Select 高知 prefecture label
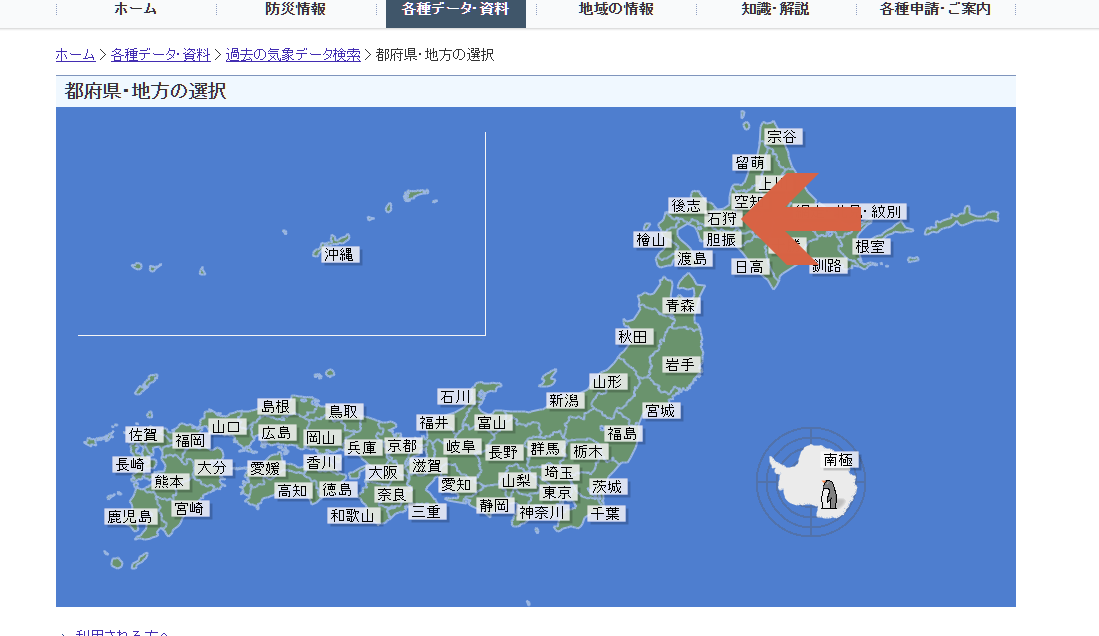The height and width of the screenshot is (636, 1099). 293,492
